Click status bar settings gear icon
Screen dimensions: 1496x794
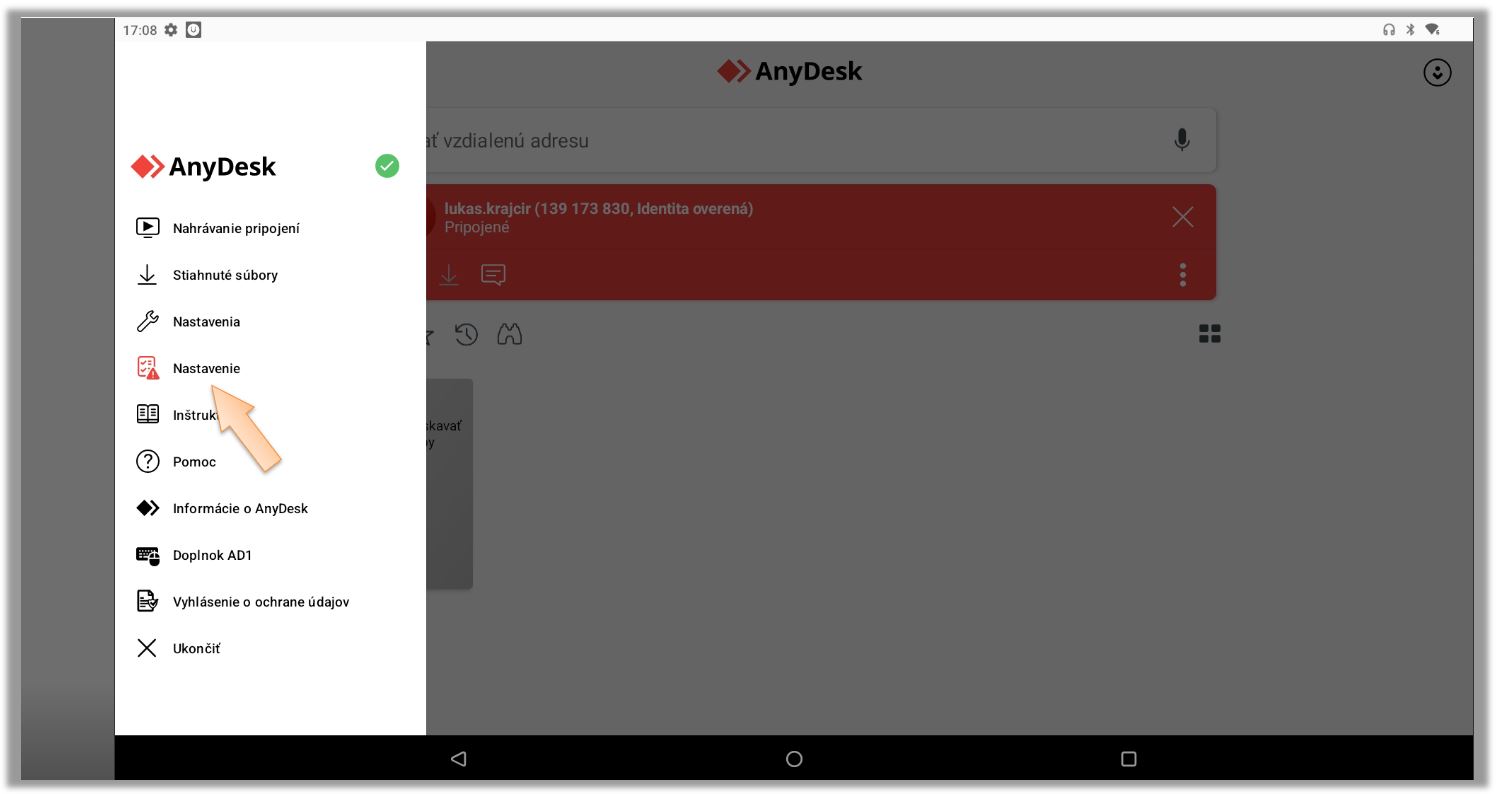(171, 30)
